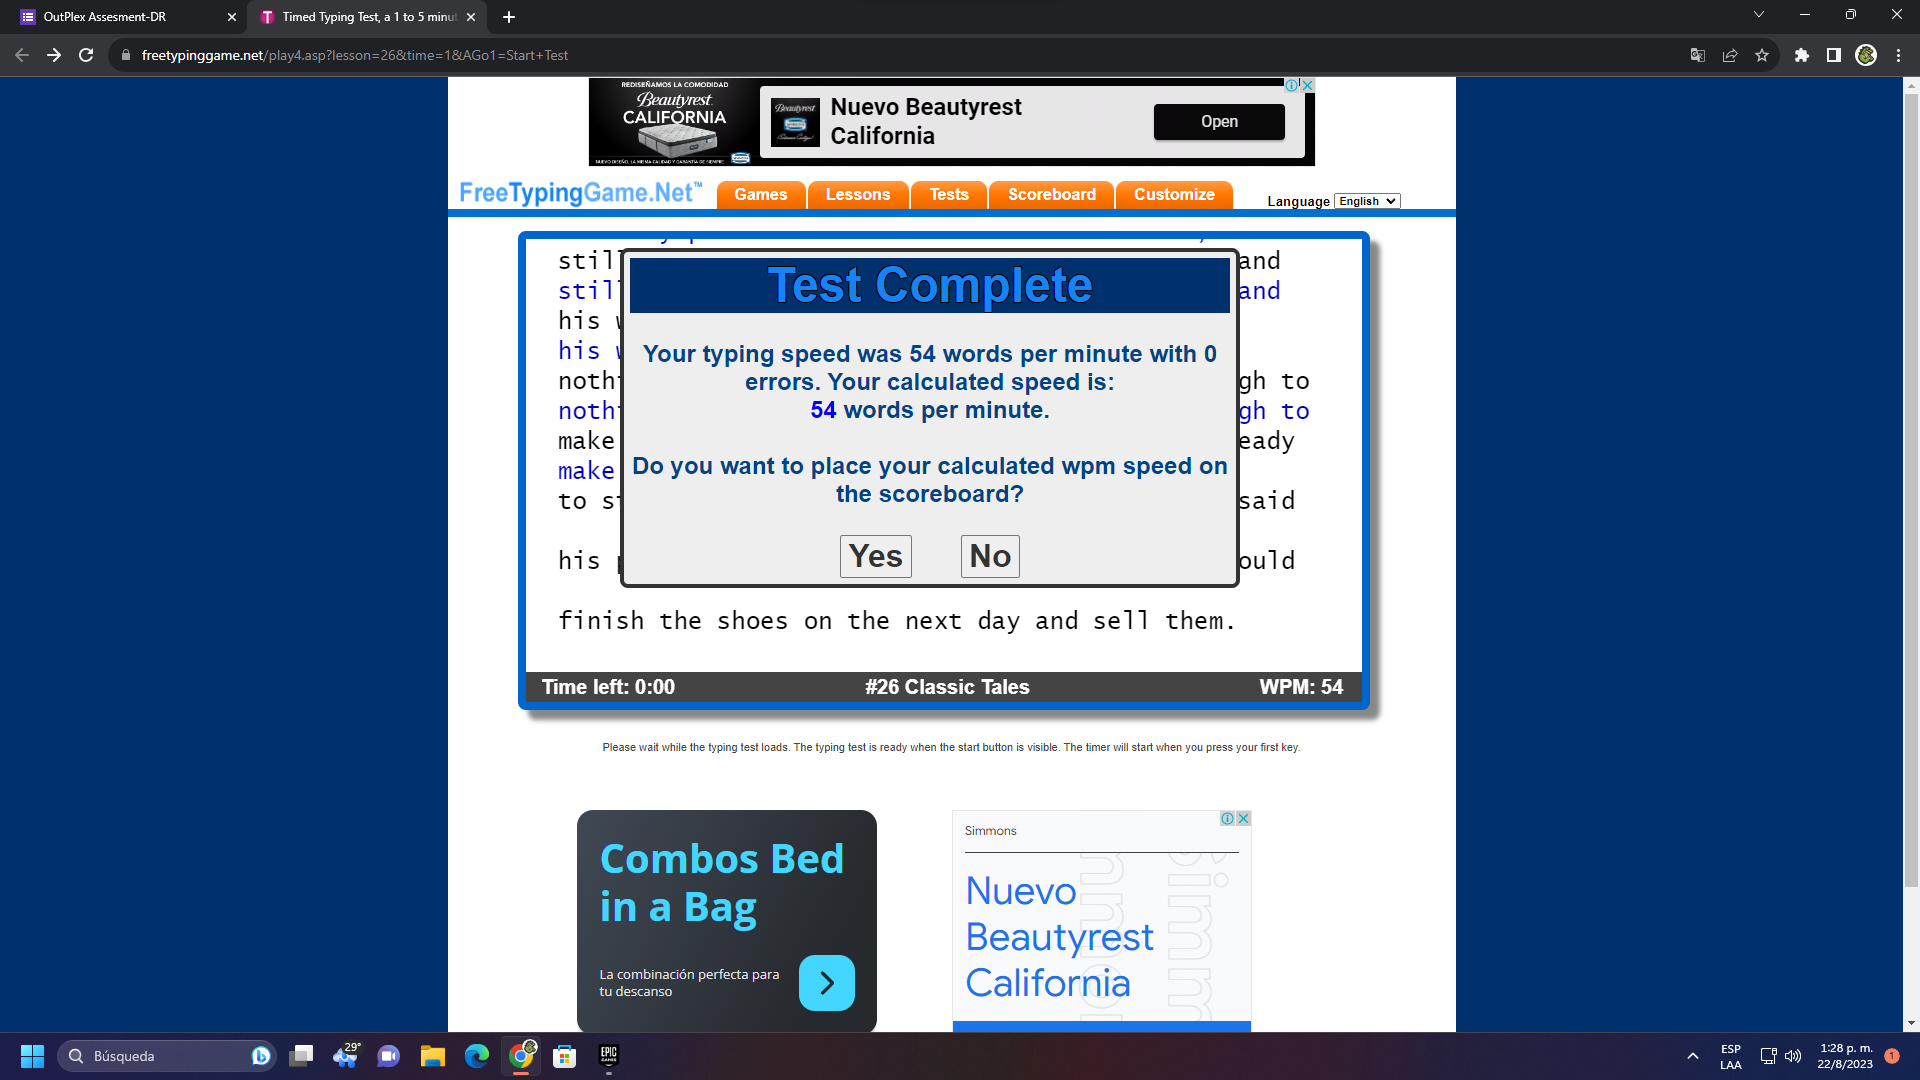Toggle the browser side panel
The image size is (1920, 1080).
point(1834,55)
